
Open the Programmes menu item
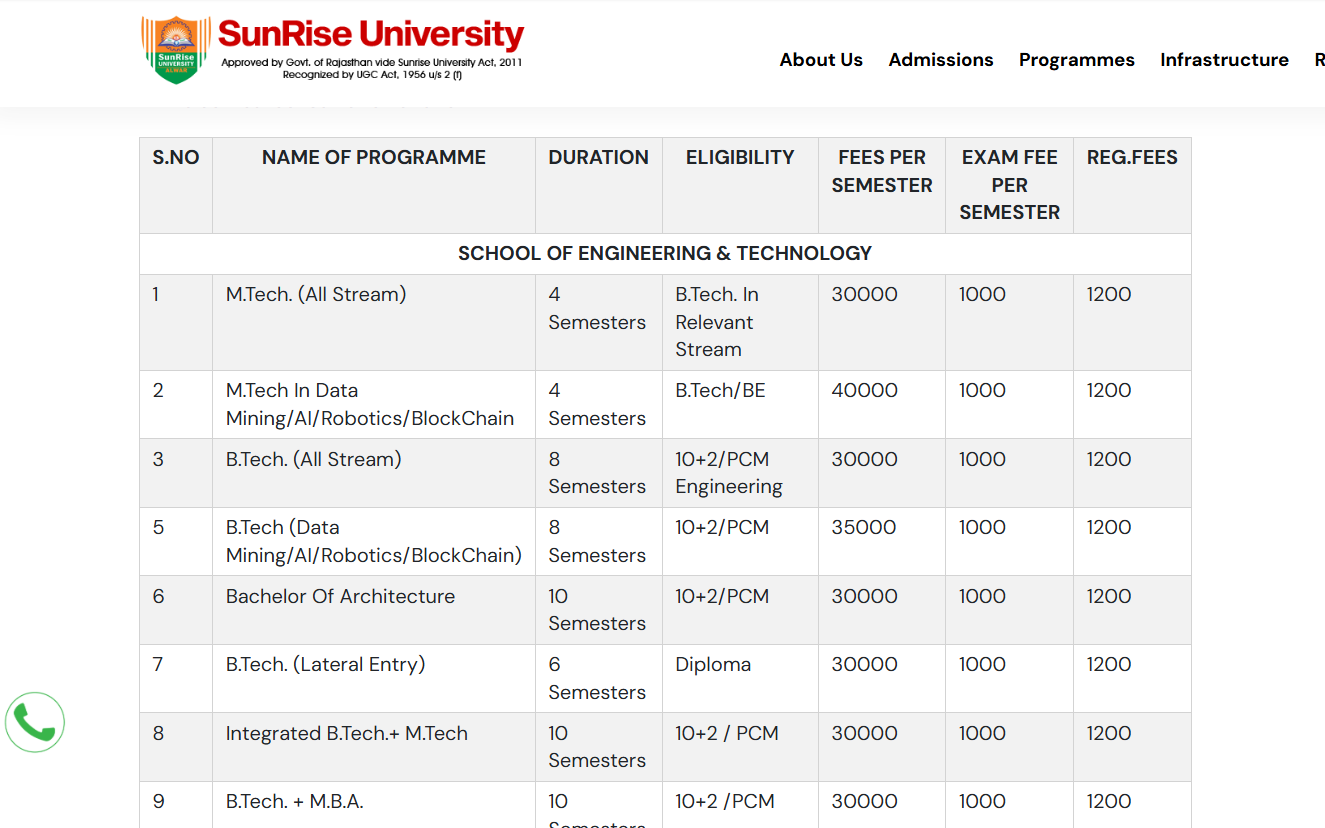pyautogui.click(x=1076, y=60)
